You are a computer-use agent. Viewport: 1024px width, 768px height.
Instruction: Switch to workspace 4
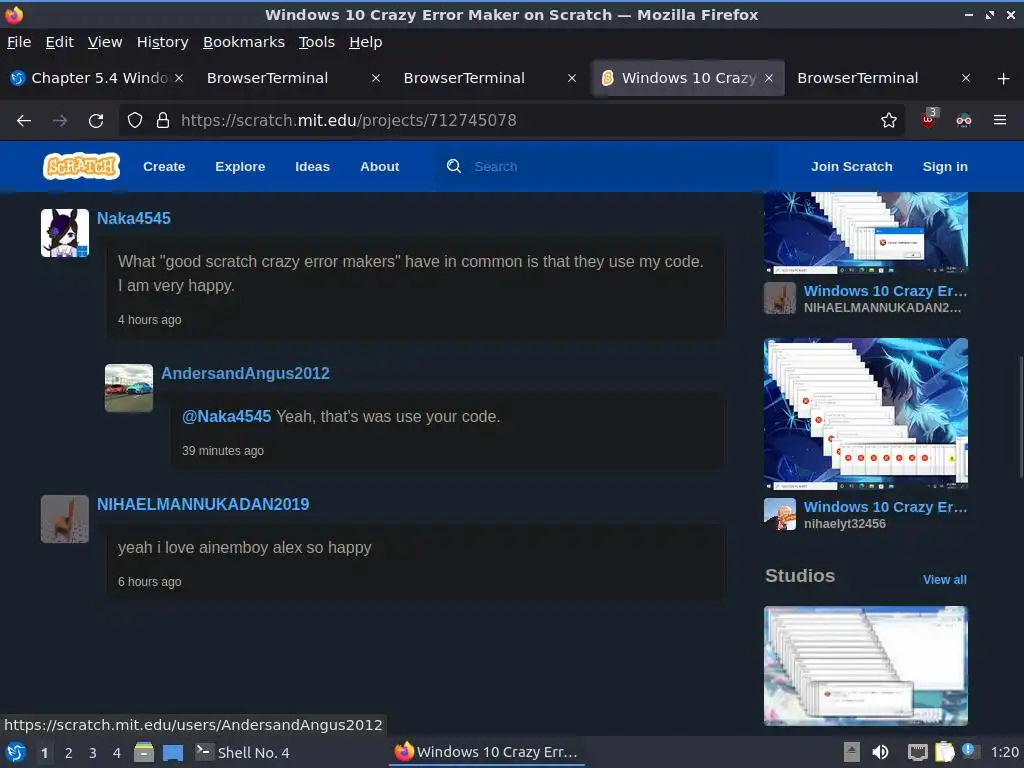click(117, 753)
